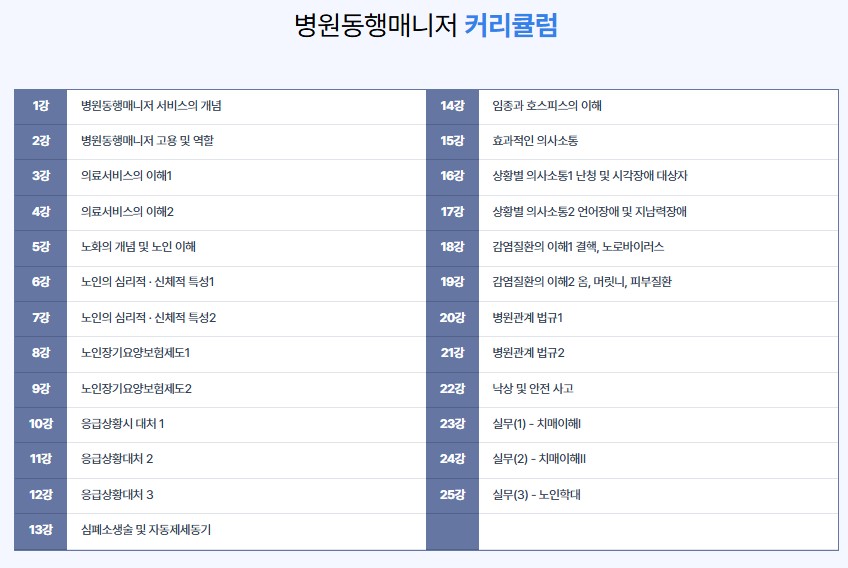This screenshot has width=848, height=568.
Task: Click the heading 병원동행매니저 커리큘럼
Action: (426, 25)
